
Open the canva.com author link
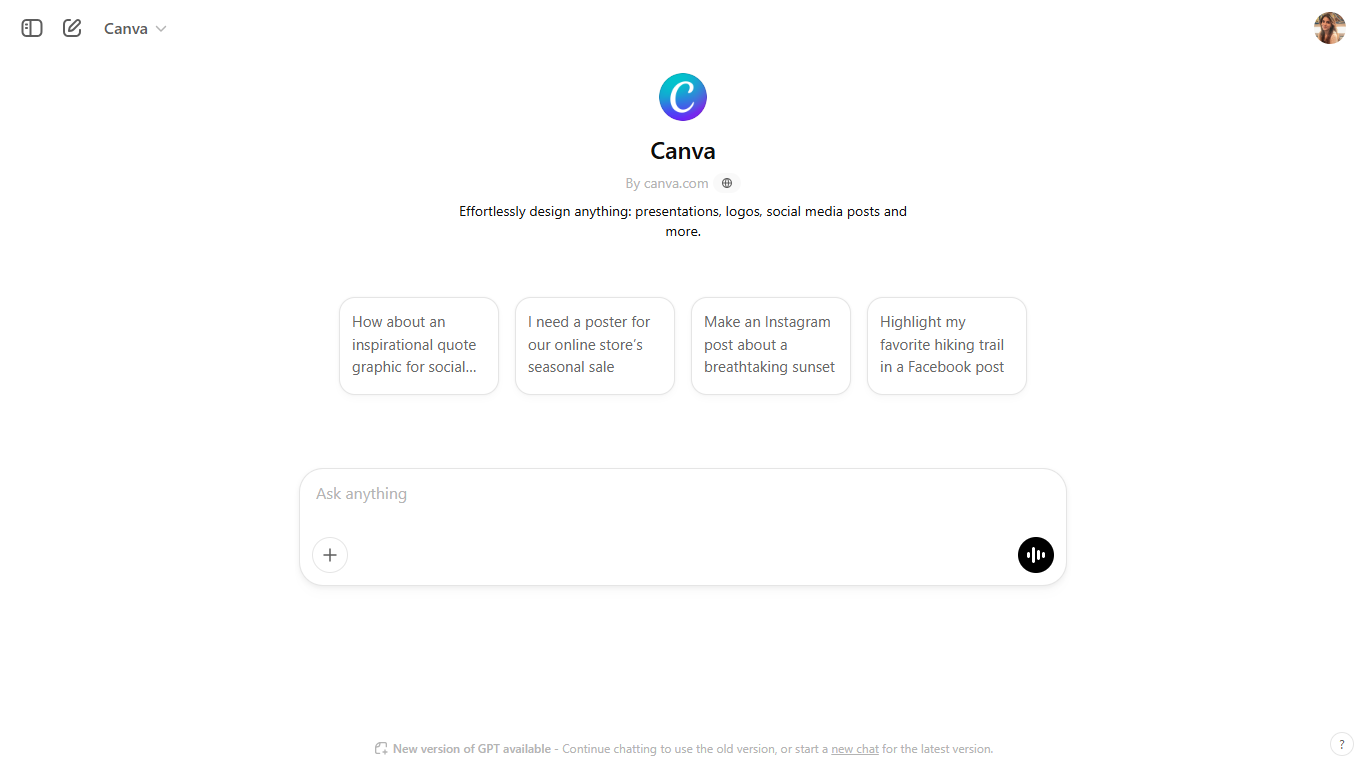667,183
